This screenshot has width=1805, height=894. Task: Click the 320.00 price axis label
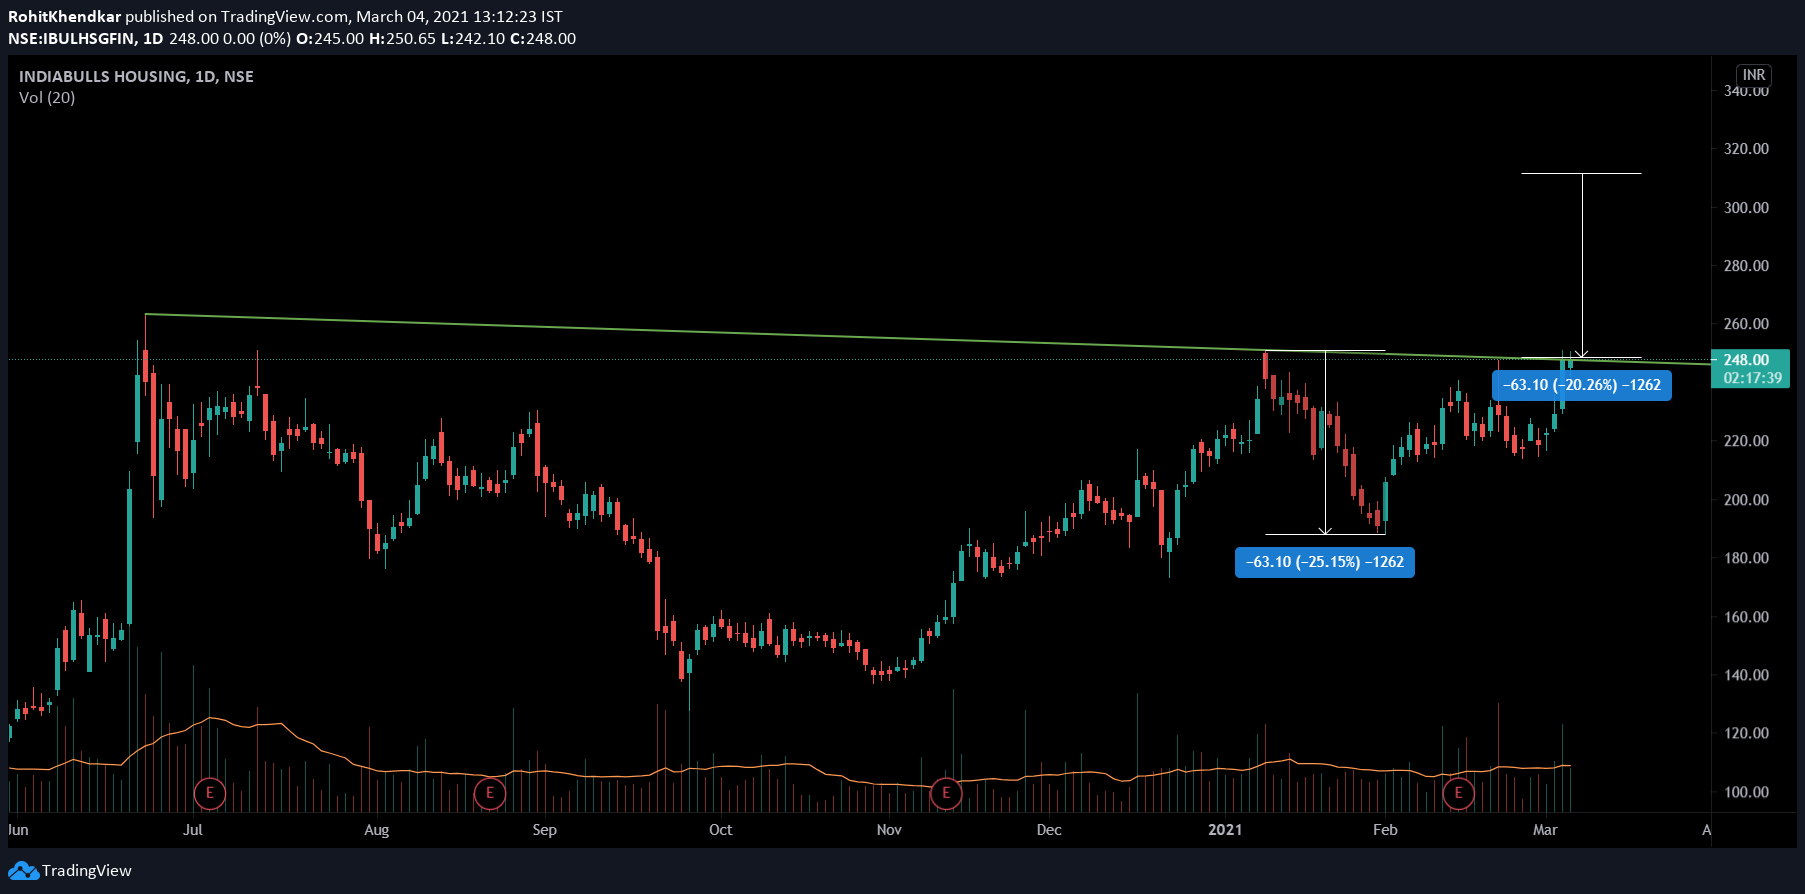[x=1746, y=149]
